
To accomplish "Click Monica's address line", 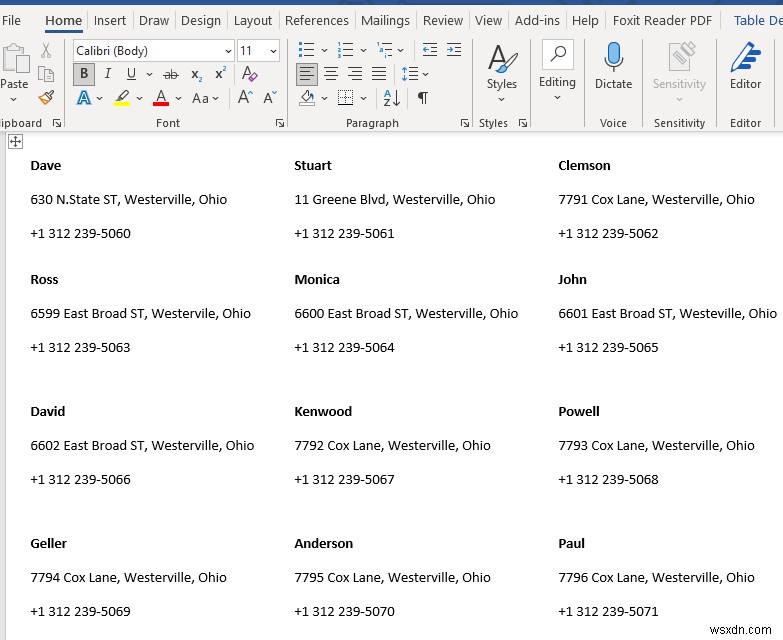I will tap(406, 314).
